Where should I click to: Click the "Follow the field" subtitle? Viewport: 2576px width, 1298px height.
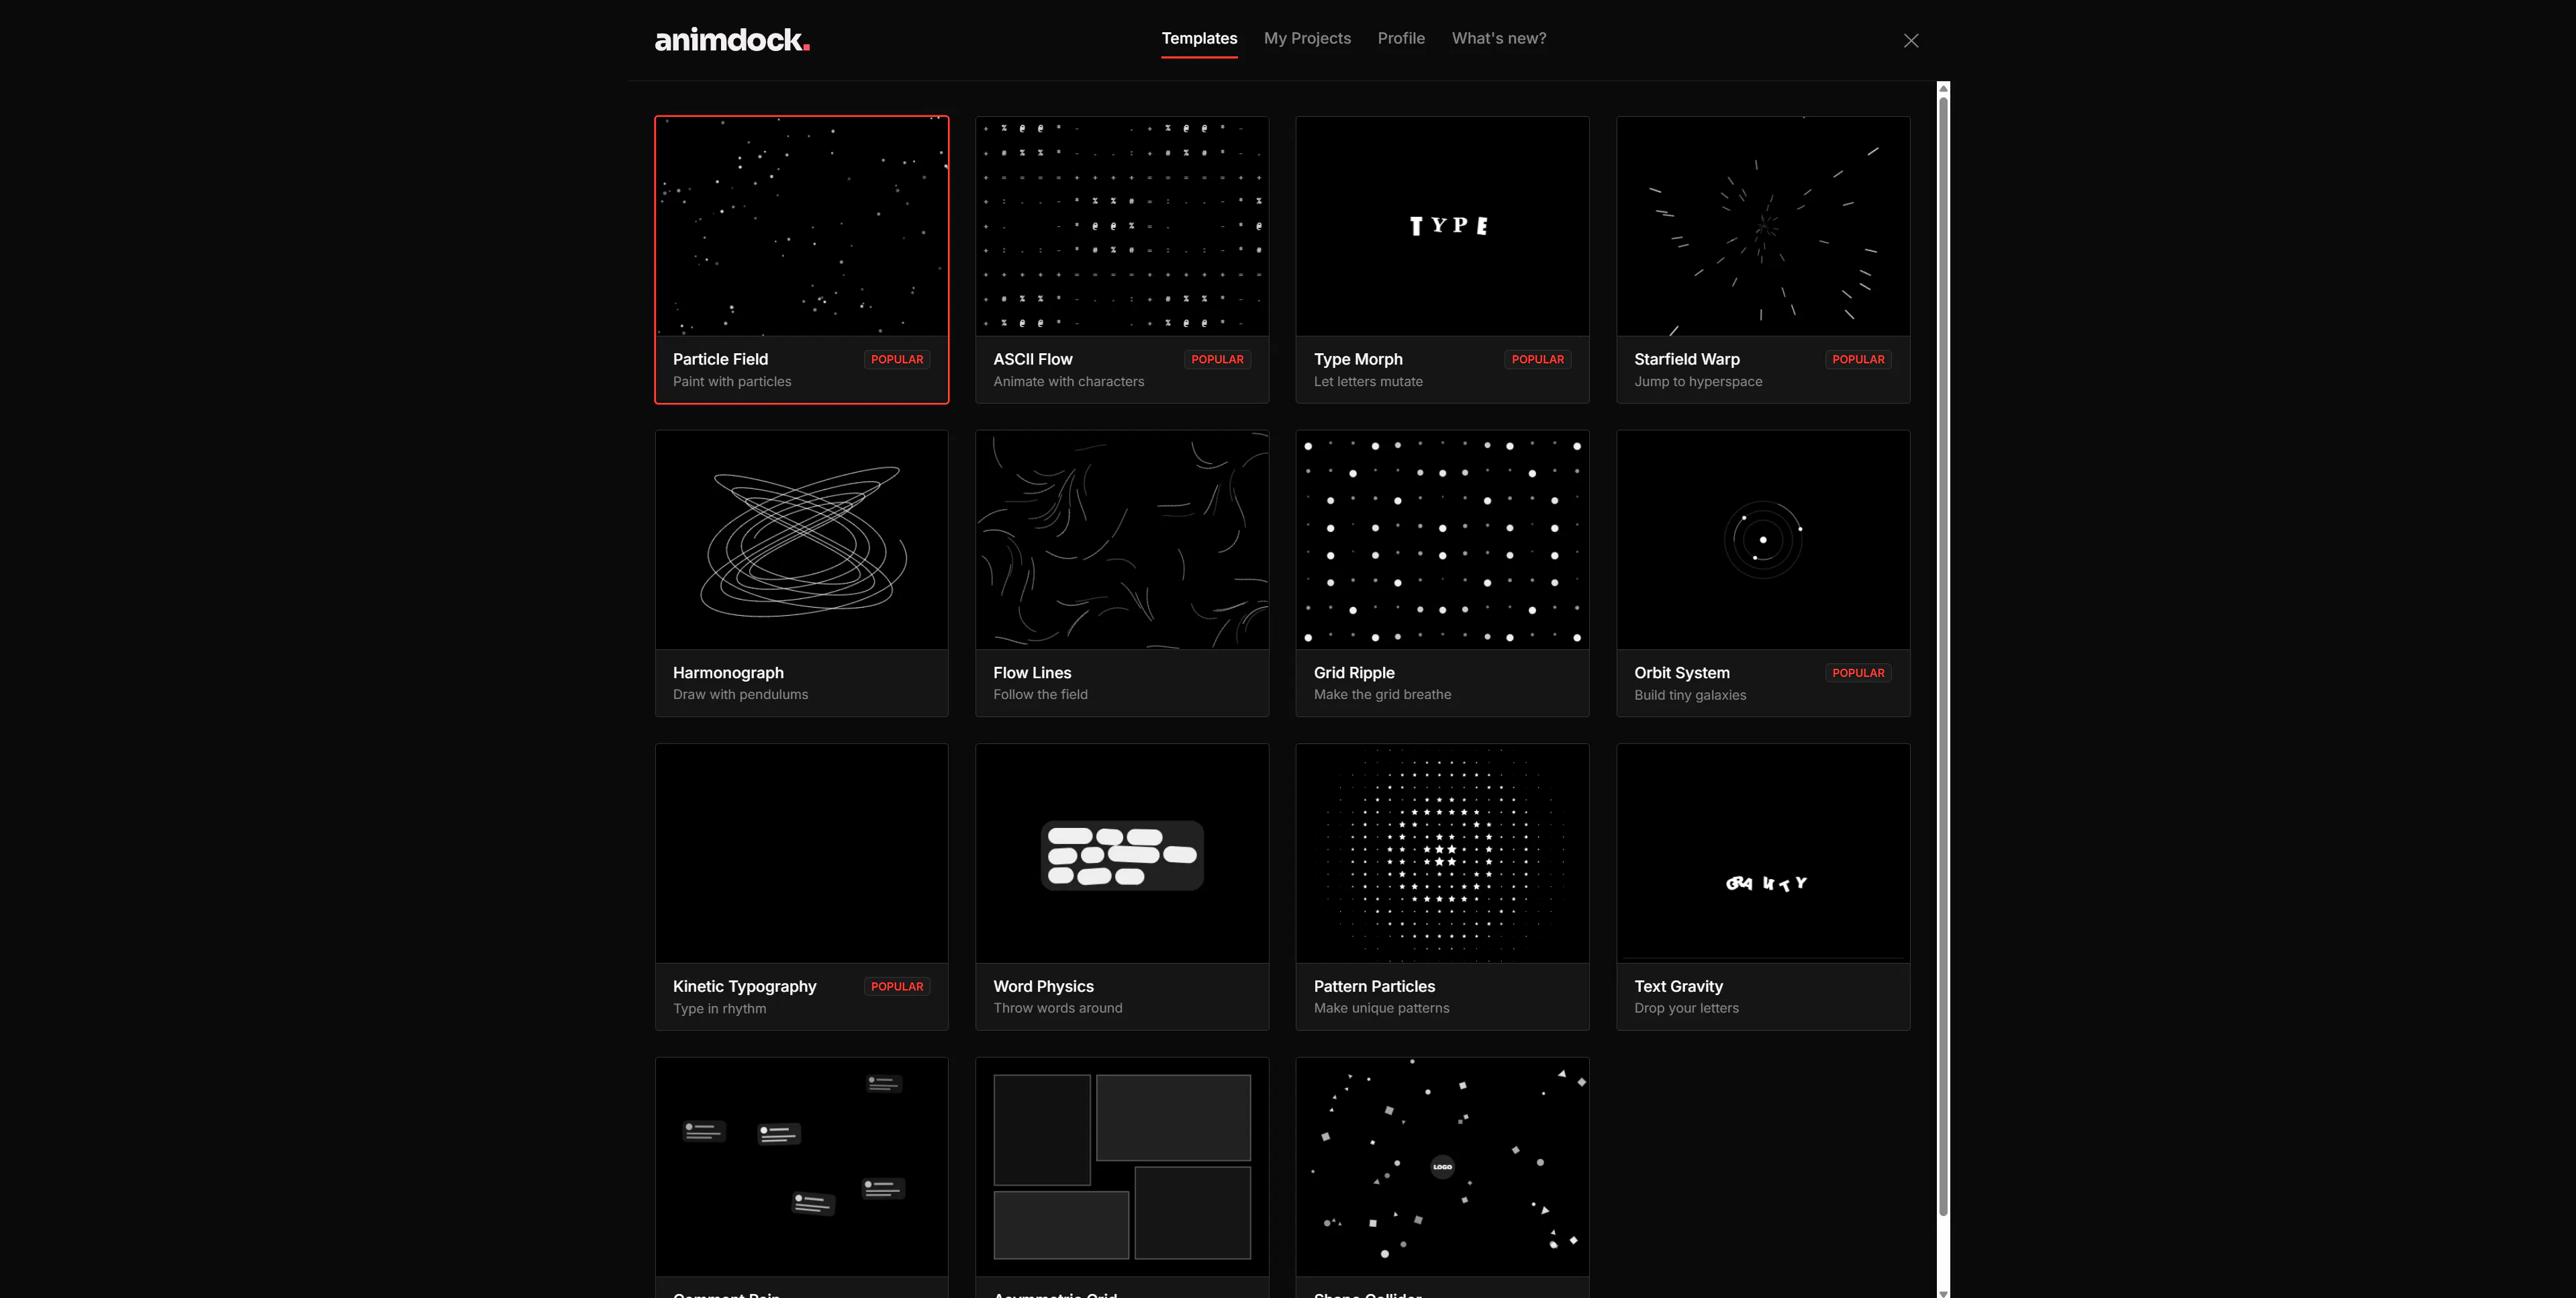click(1040, 694)
